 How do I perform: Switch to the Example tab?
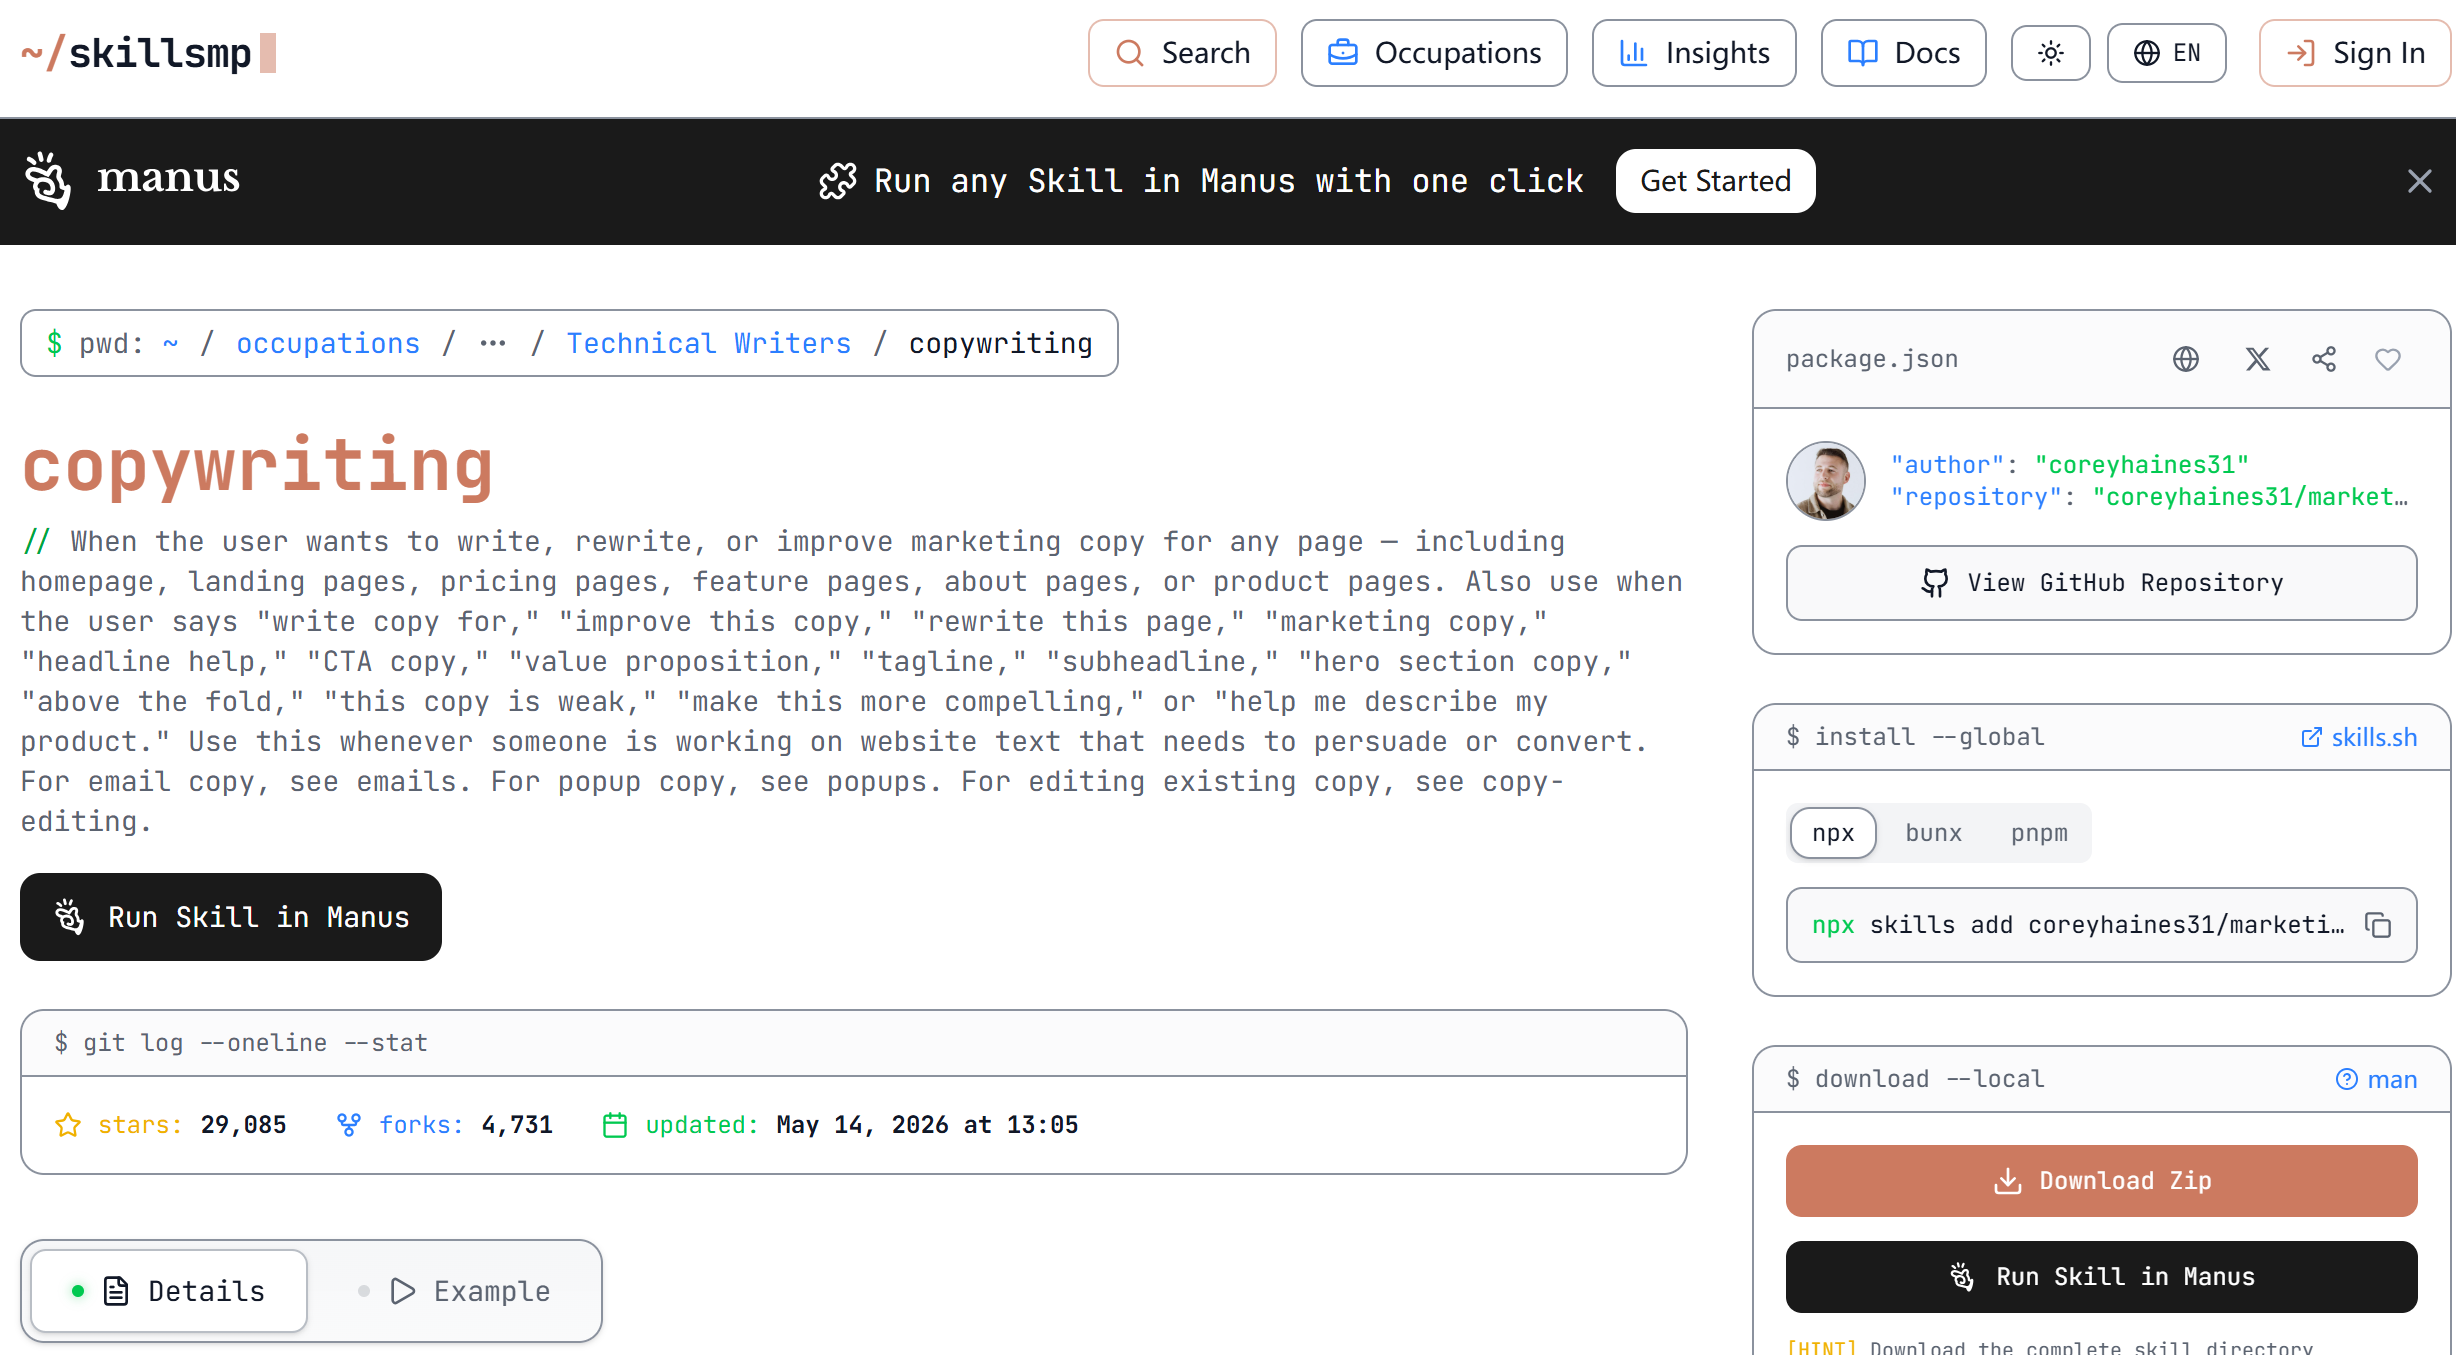point(455,1291)
